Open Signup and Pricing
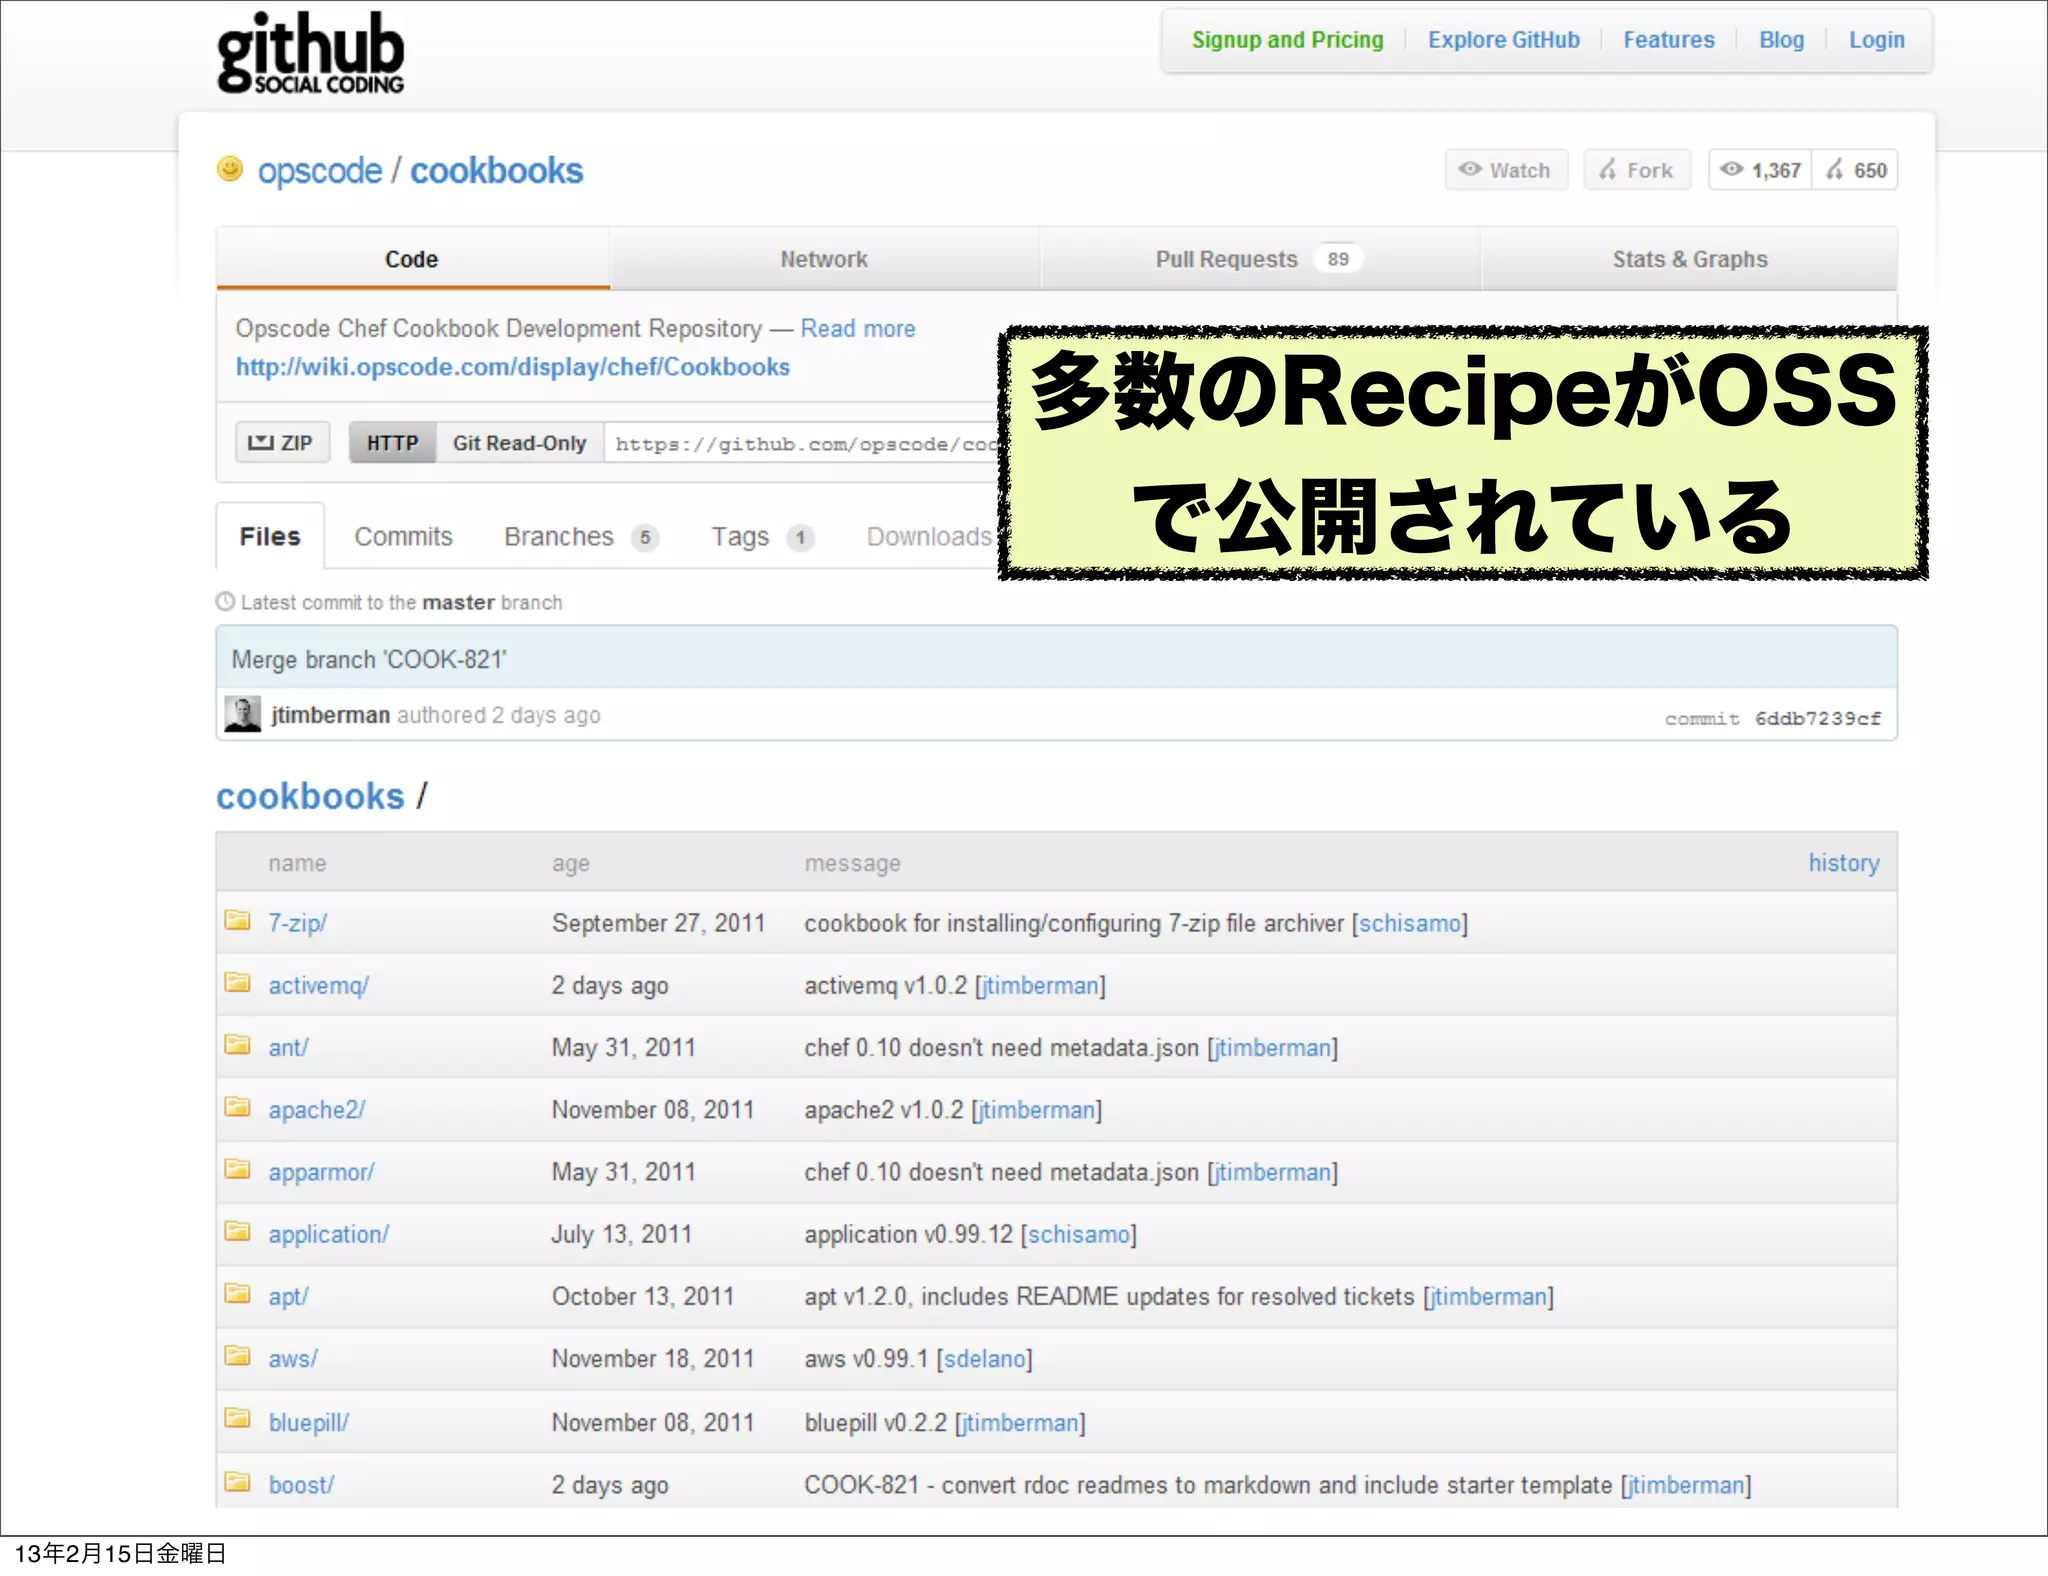The width and height of the screenshot is (2048, 1576). pos(1287,40)
